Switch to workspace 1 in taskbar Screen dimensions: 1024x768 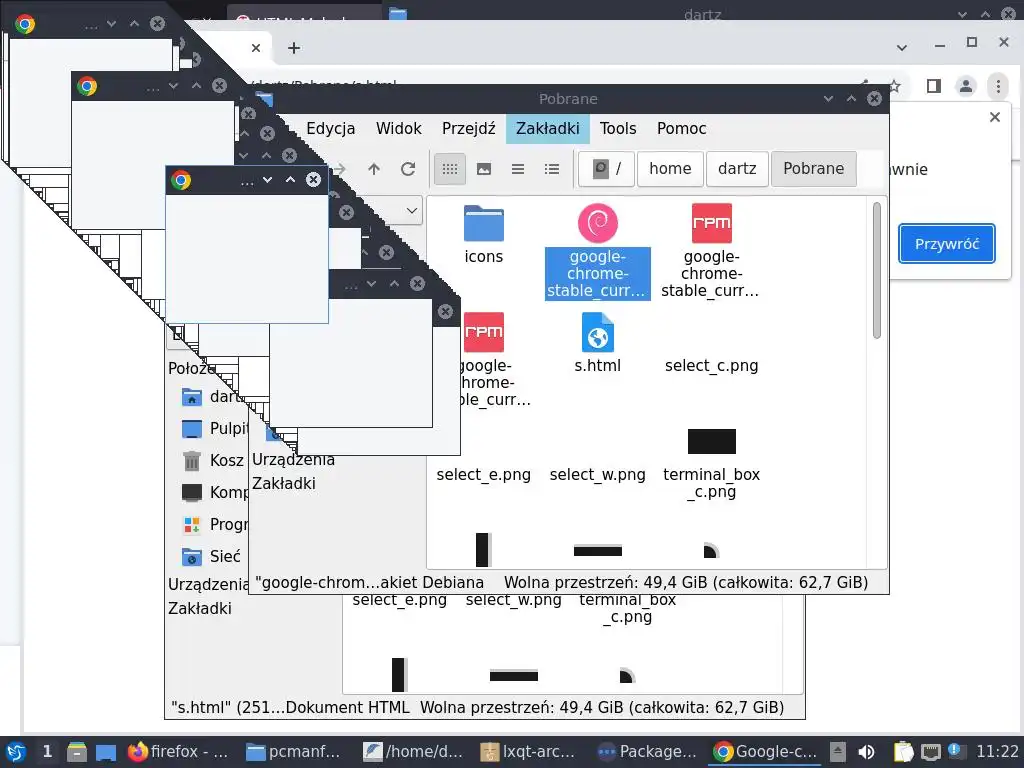(47, 752)
